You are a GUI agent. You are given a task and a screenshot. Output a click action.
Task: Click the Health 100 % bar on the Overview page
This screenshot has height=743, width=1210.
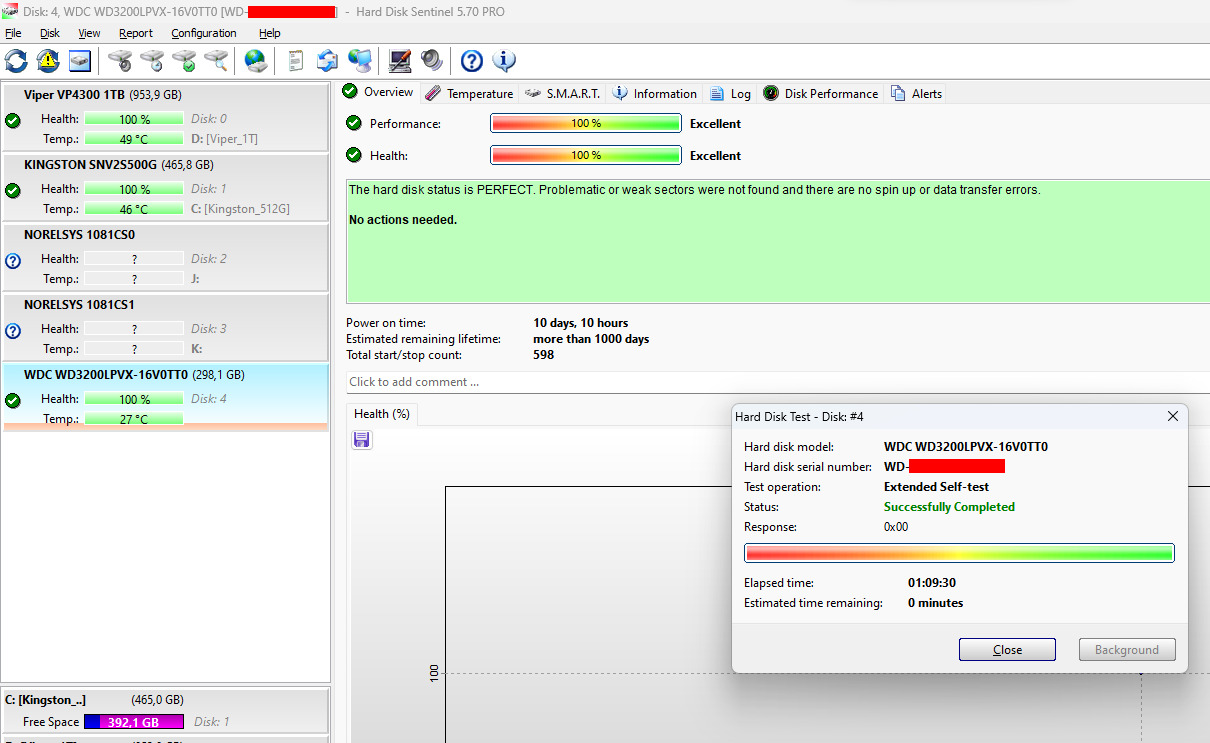586,155
